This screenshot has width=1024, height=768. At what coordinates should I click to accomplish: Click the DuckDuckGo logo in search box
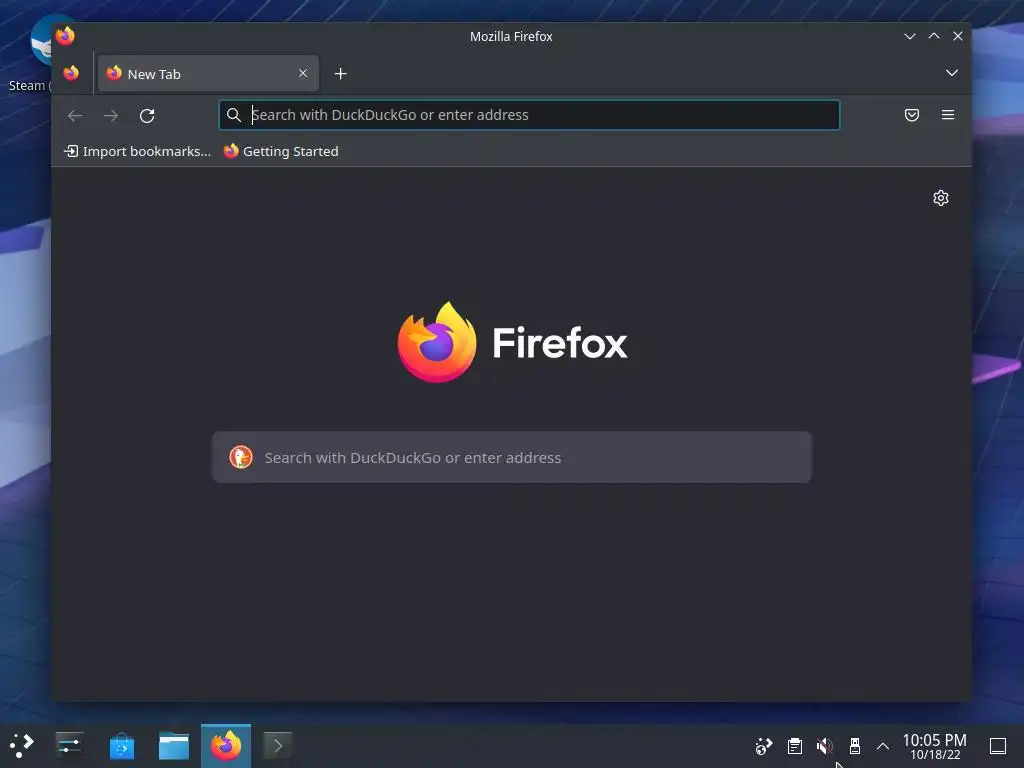click(241, 457)
